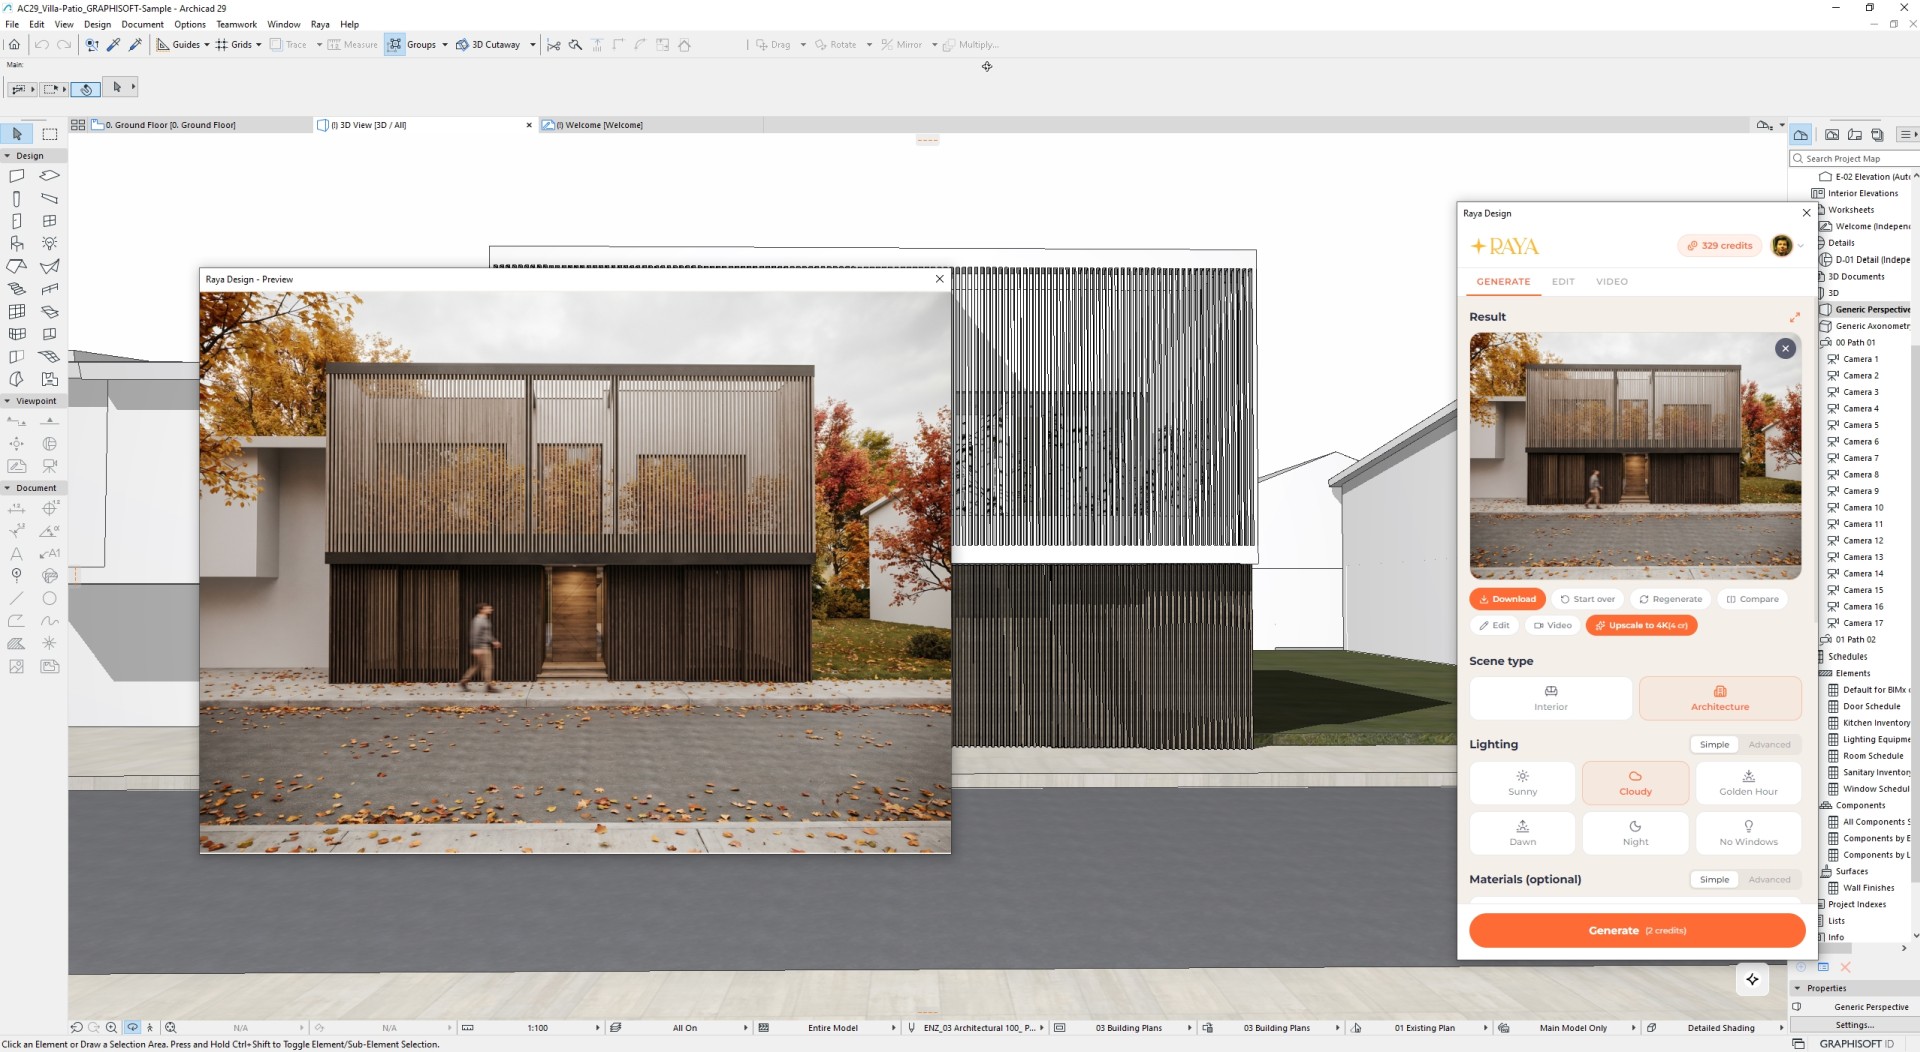1920x1052 pixels.
Task: Click the Search Project Map field
Action: [1853, 158]
